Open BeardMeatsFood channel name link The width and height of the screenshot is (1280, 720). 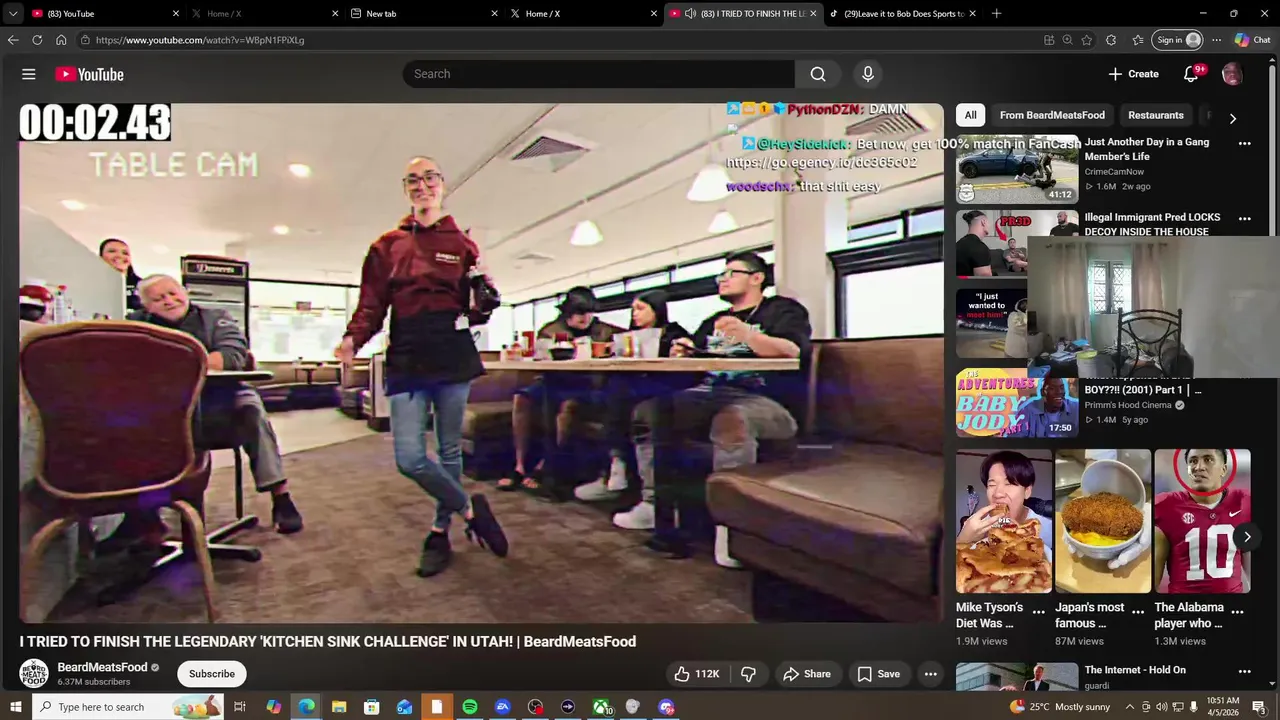coord(102,667)
